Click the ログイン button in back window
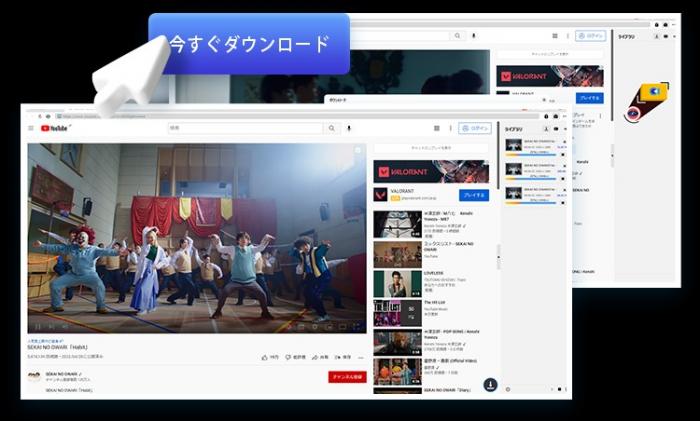 point(590,36)
